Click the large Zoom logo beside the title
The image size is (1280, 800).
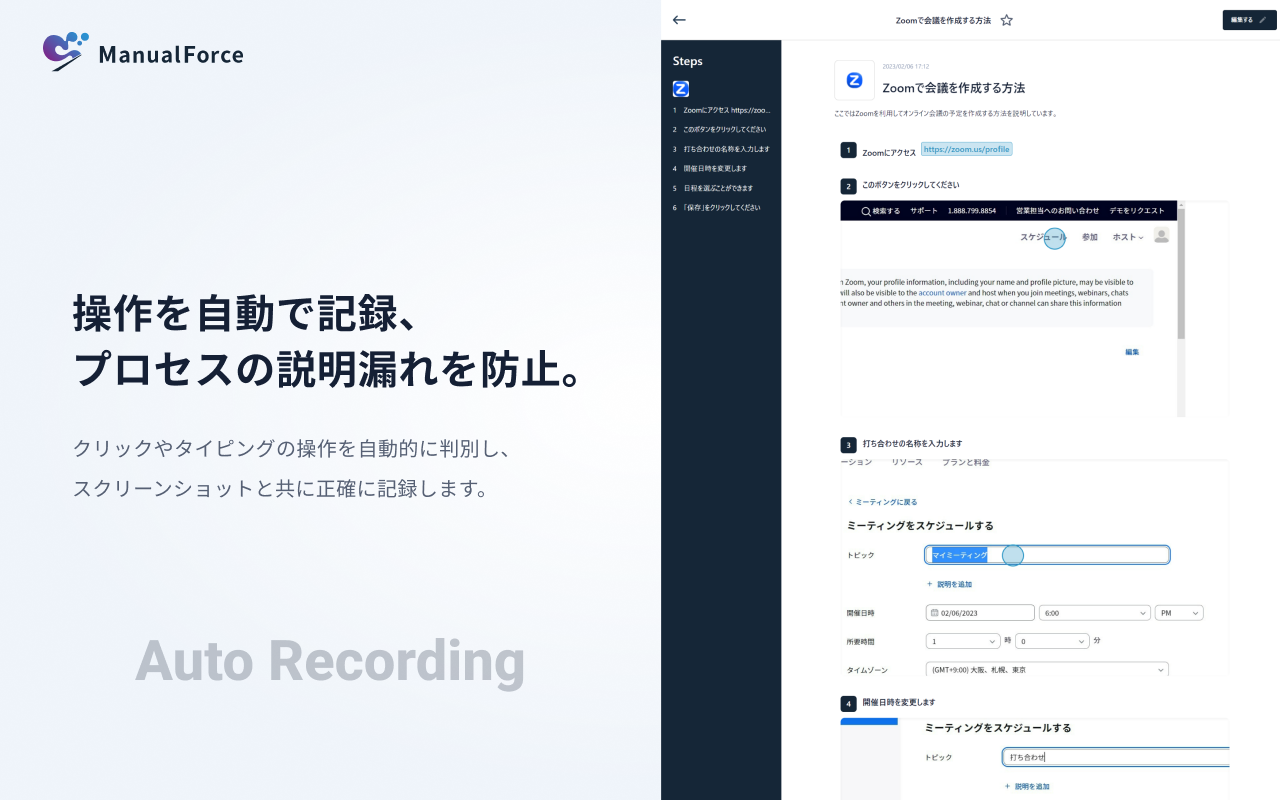click(x=854, y=80)
